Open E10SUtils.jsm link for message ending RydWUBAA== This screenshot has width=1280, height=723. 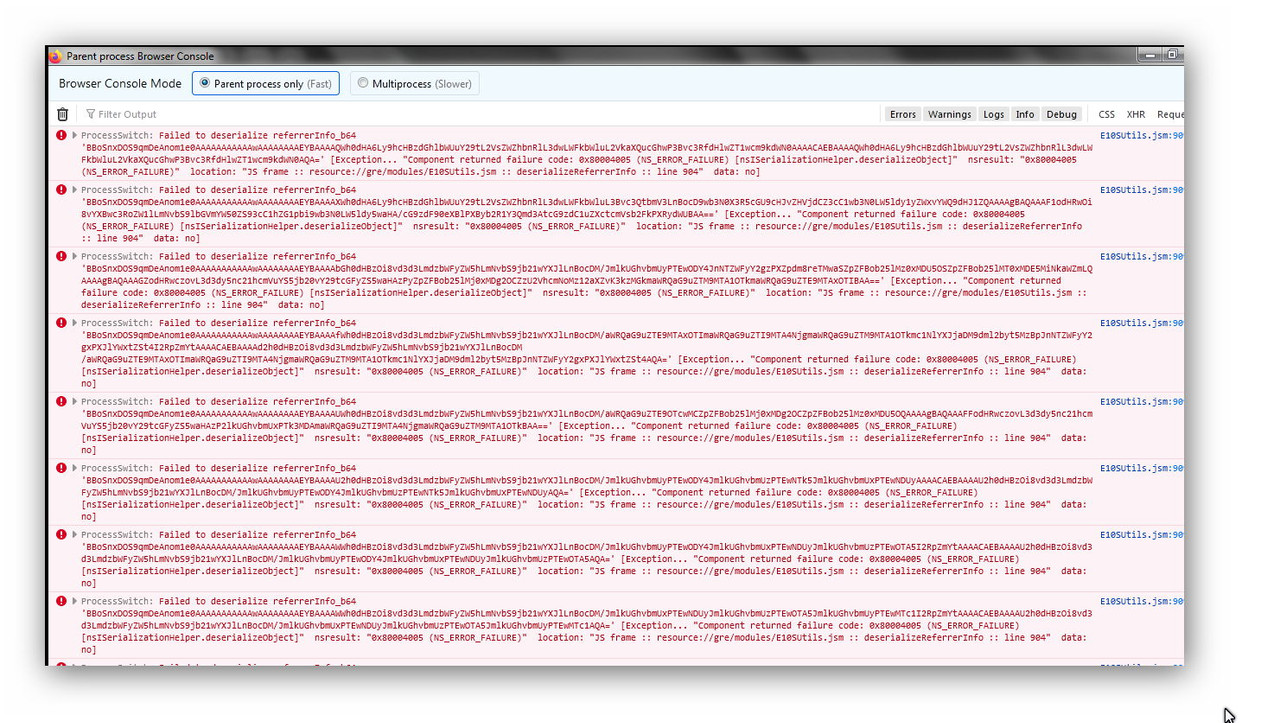[x=1141, y=190]
